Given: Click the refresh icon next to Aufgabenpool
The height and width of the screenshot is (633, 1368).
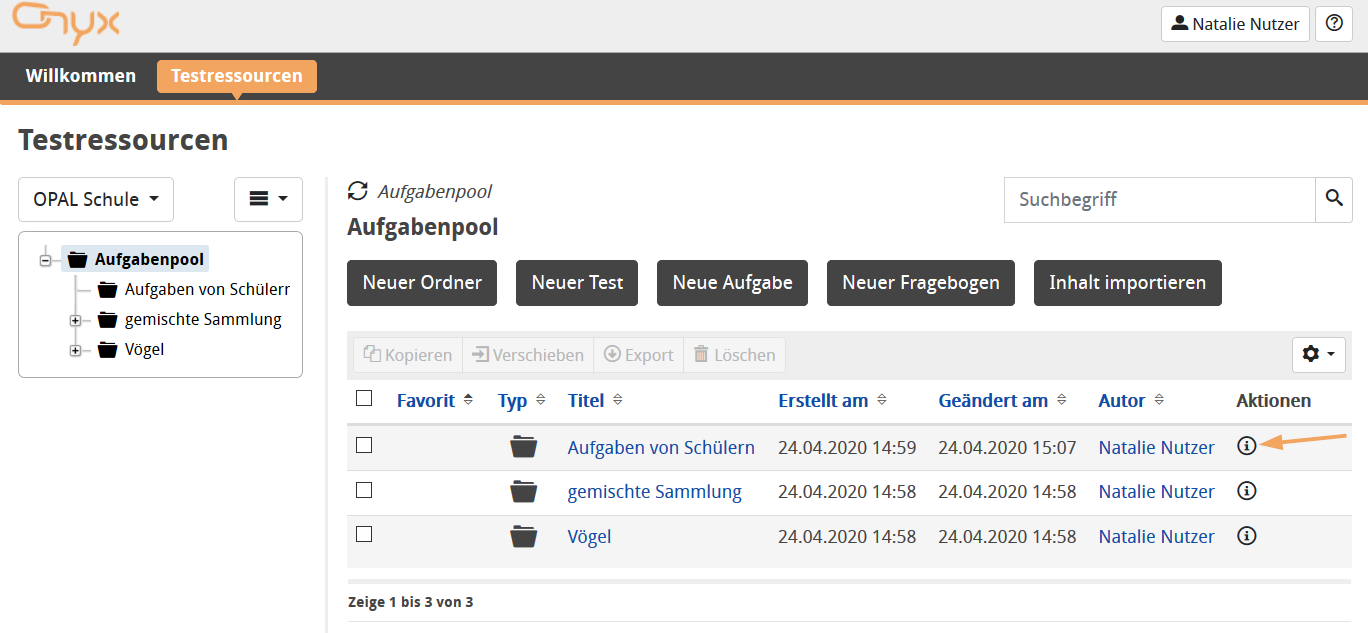Looking at the screenshot, I should [x=357, y=191].
